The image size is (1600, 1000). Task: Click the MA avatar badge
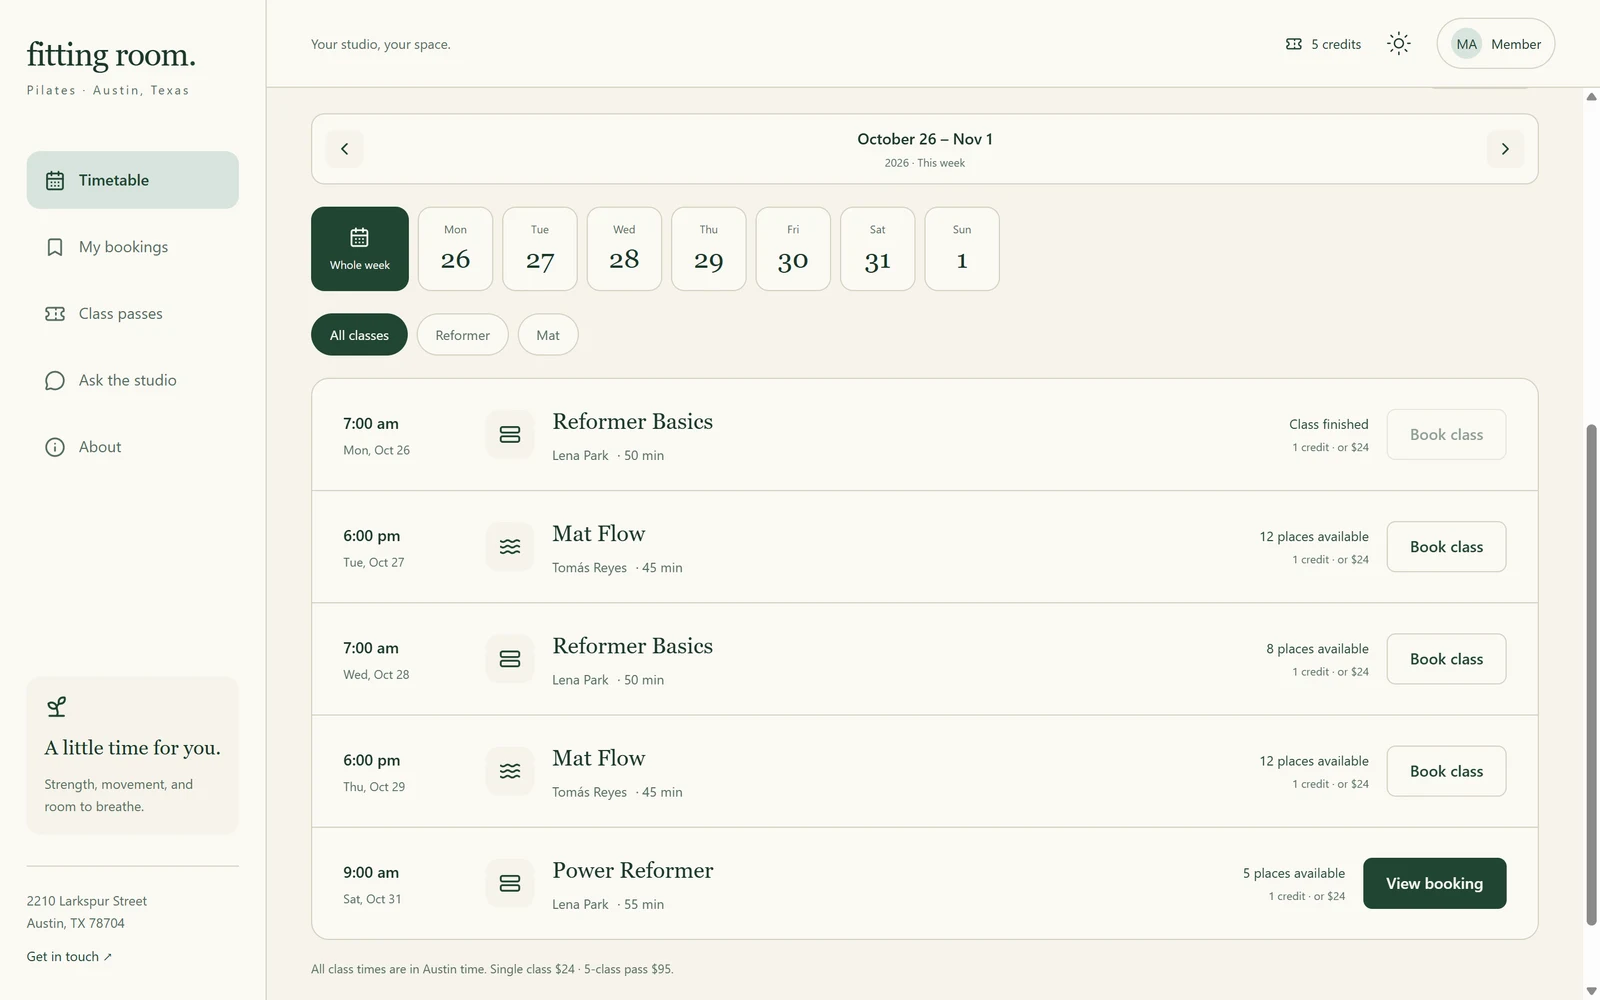[x=1466, y=44]
